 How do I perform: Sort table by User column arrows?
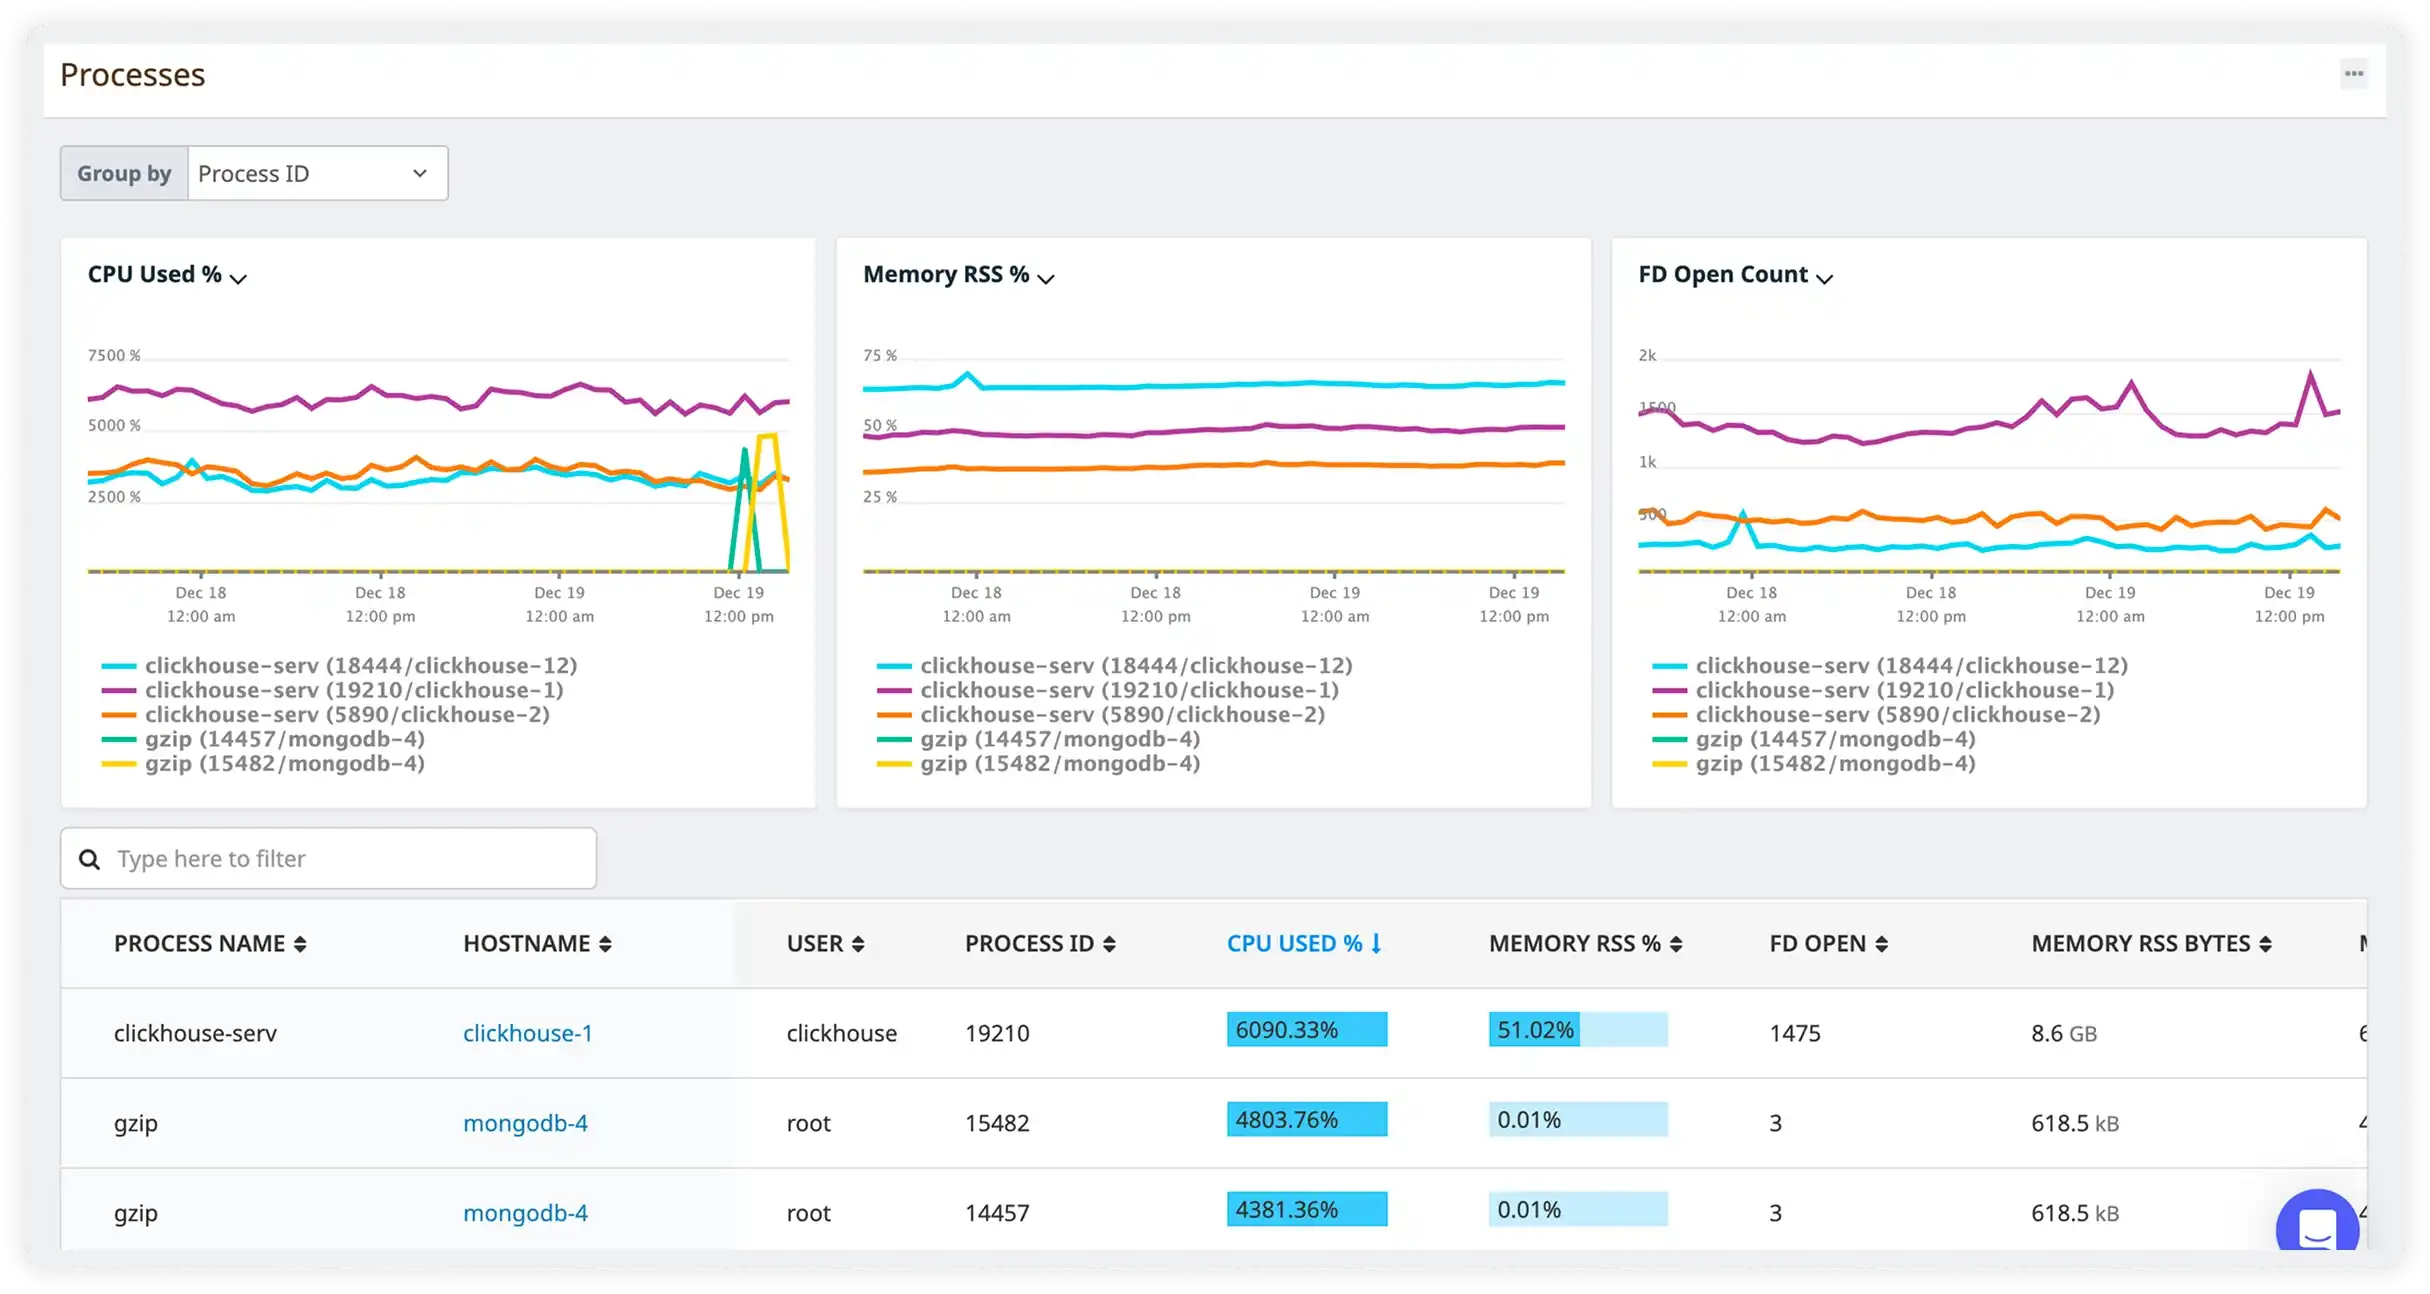click(858, 944)
